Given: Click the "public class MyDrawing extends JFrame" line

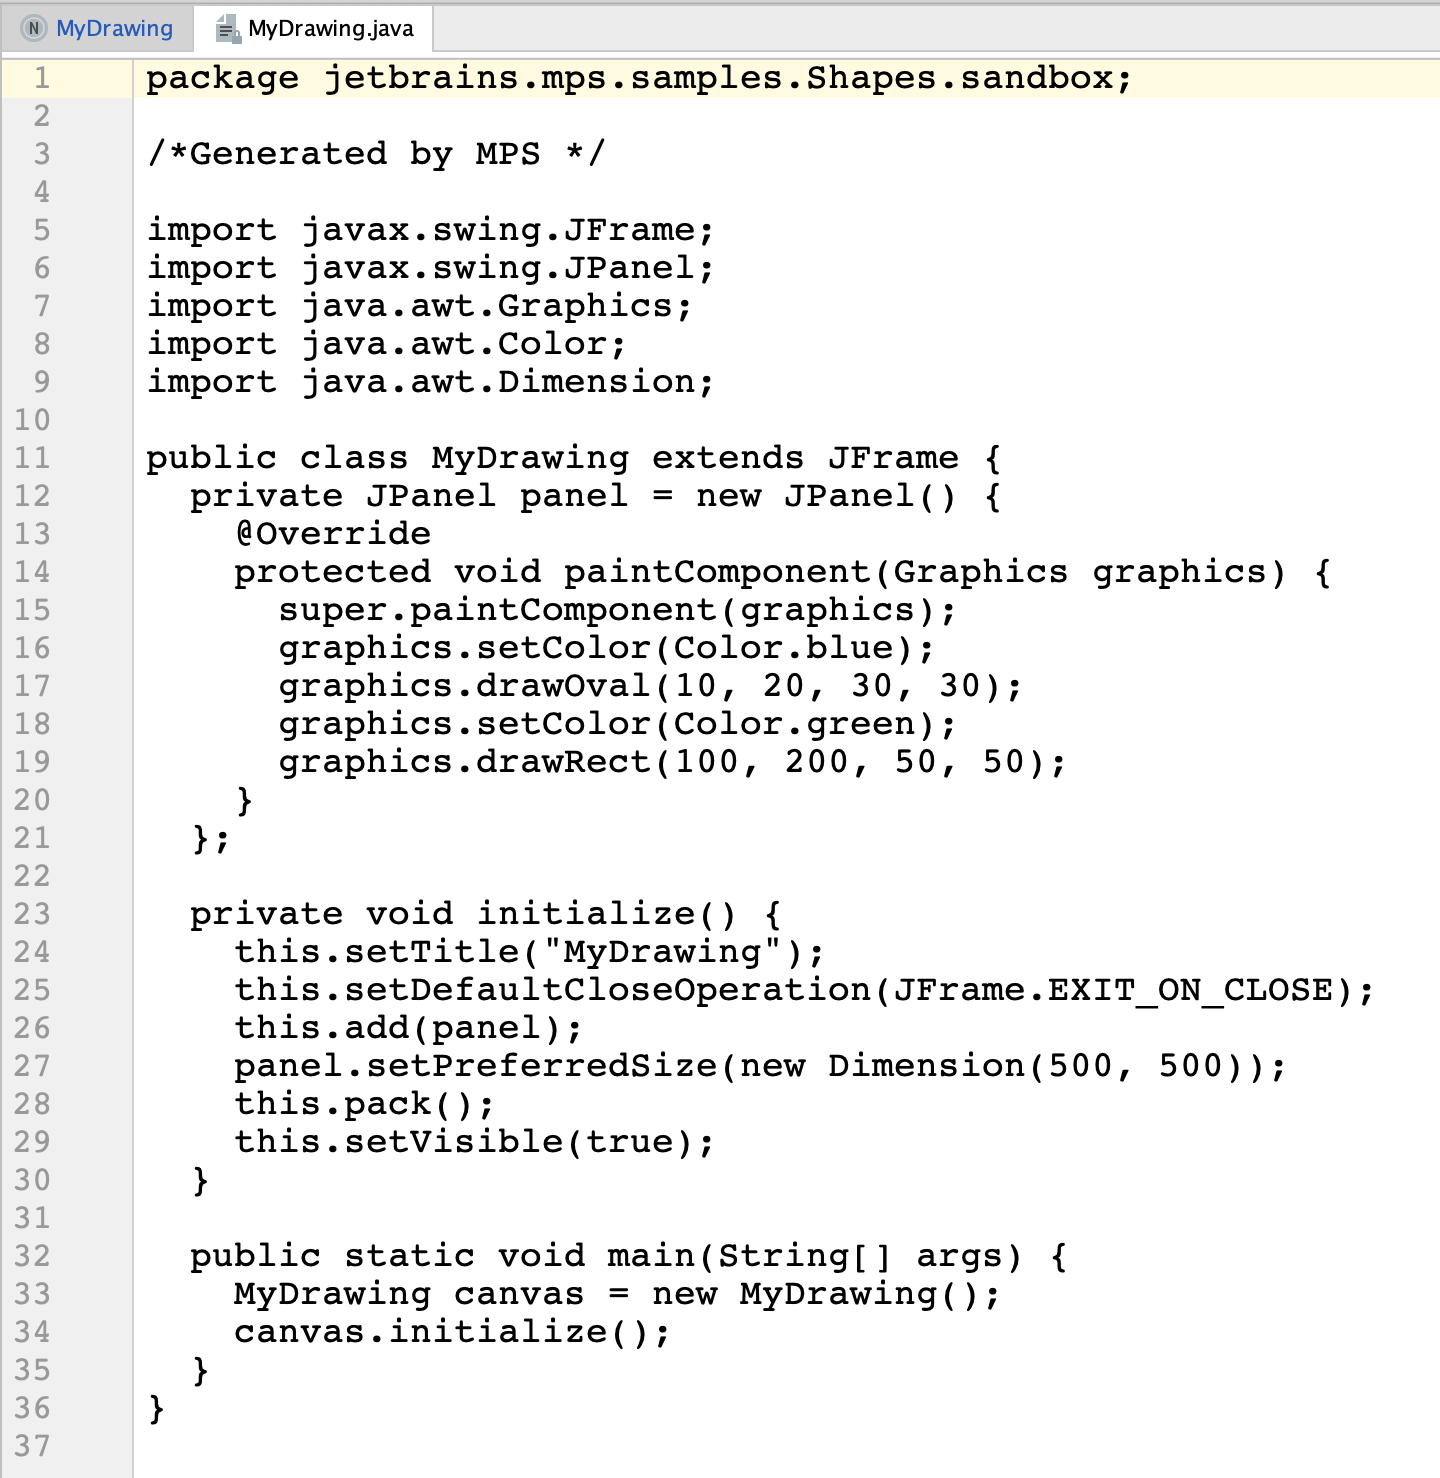Looking at the screenshot, I should point(574,458).
